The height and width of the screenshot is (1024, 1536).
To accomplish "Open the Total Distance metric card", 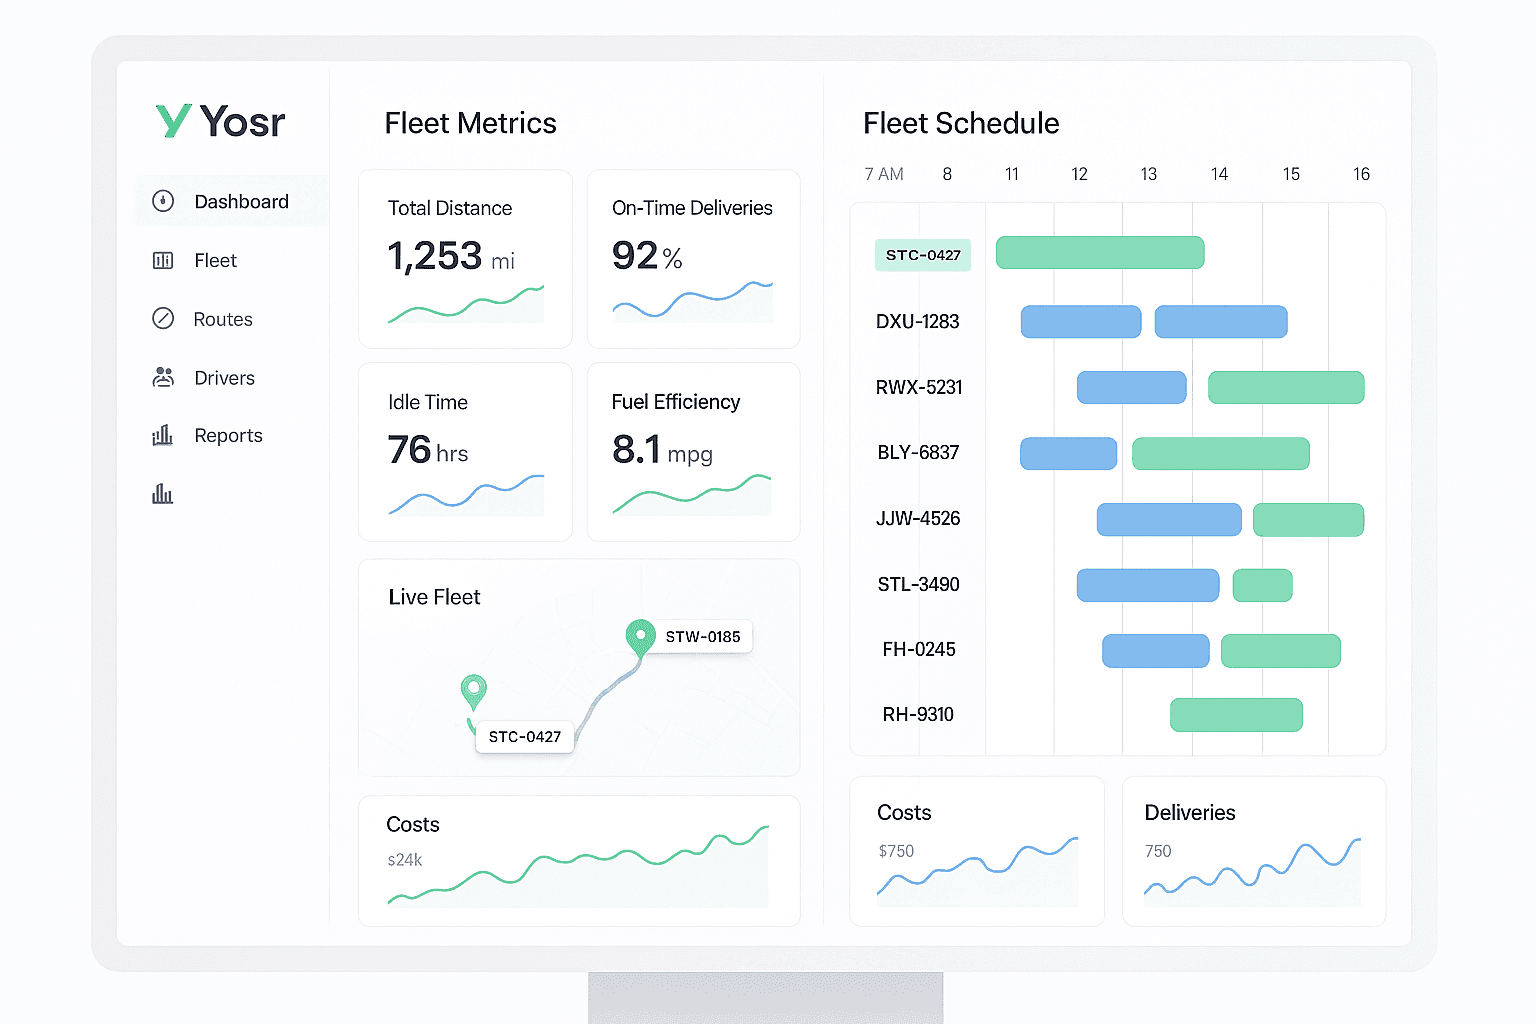I will [465, 259].
